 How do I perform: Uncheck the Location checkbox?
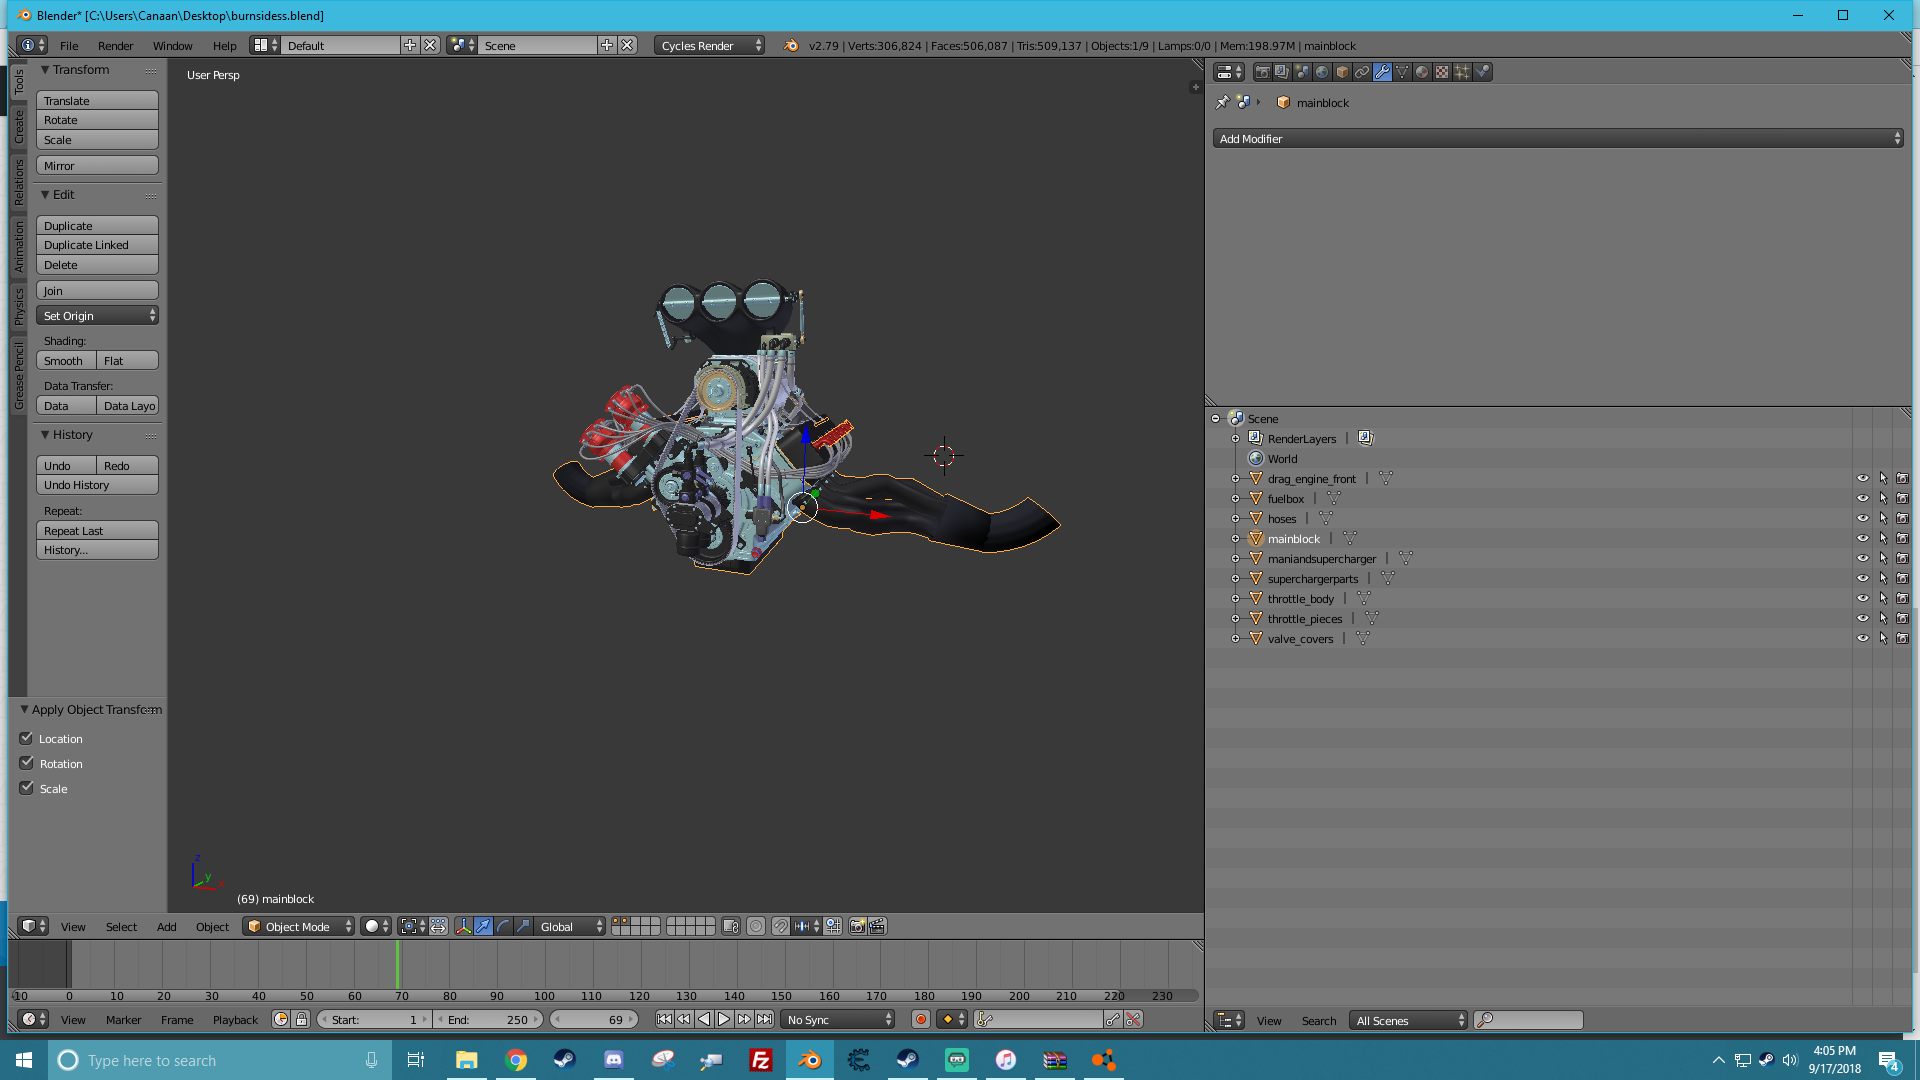[x=27, y=738]
